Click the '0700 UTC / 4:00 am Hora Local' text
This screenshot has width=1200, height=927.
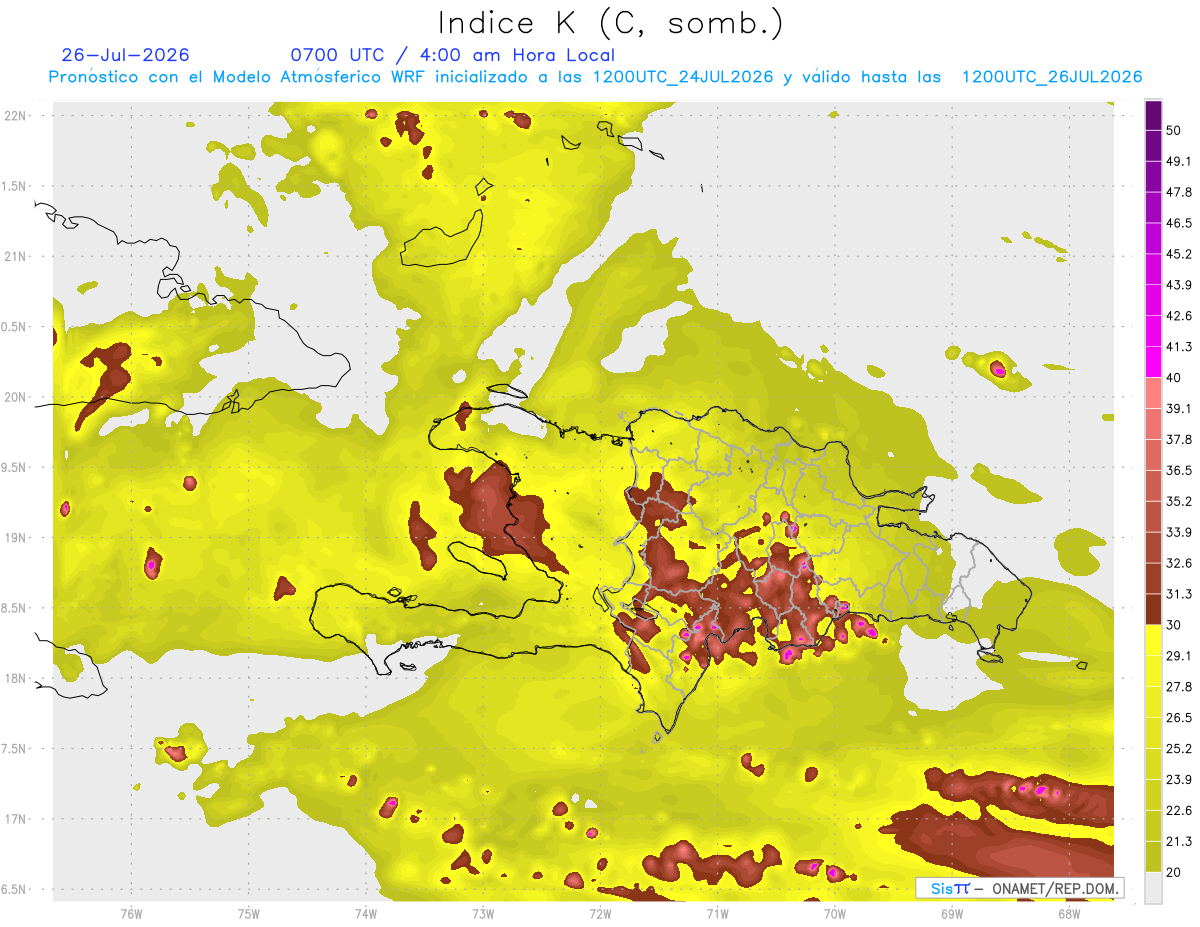[x=453, y=55]
